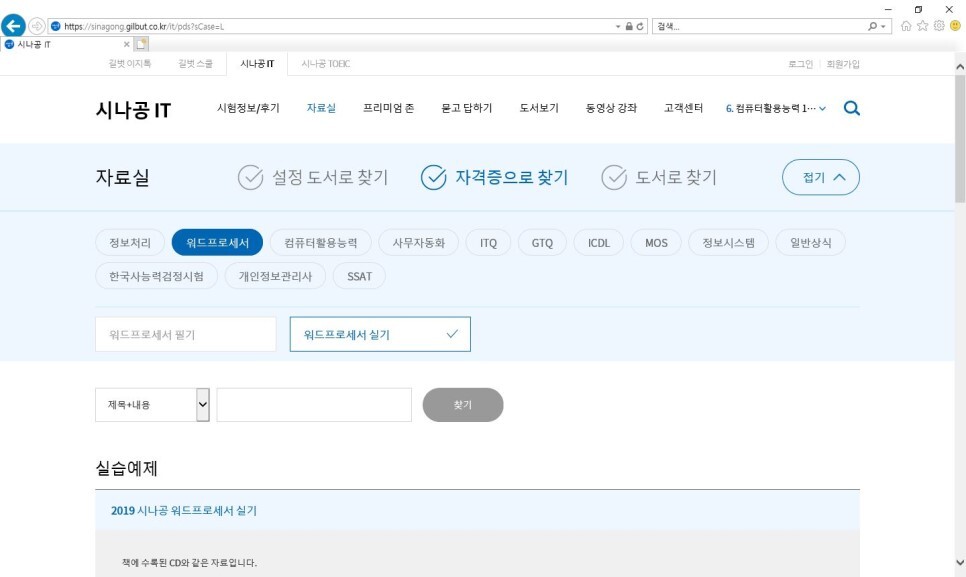The width and height of the screenshot is (966, 577).
Task: Select the 정보처리 category pill
Action: (x=130, y=243)
